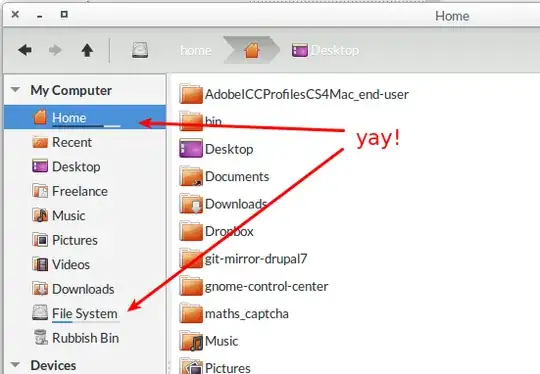Select the bin folder icon

190,121
